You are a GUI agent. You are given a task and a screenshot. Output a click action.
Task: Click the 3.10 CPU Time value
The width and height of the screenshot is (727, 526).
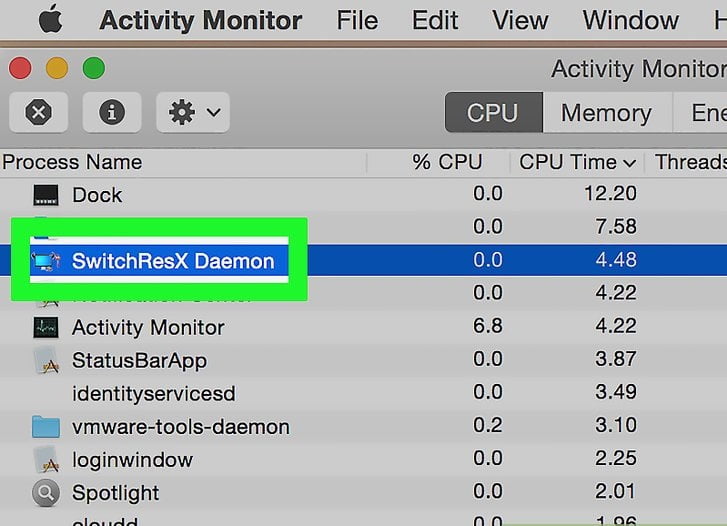tap(616, 425)
